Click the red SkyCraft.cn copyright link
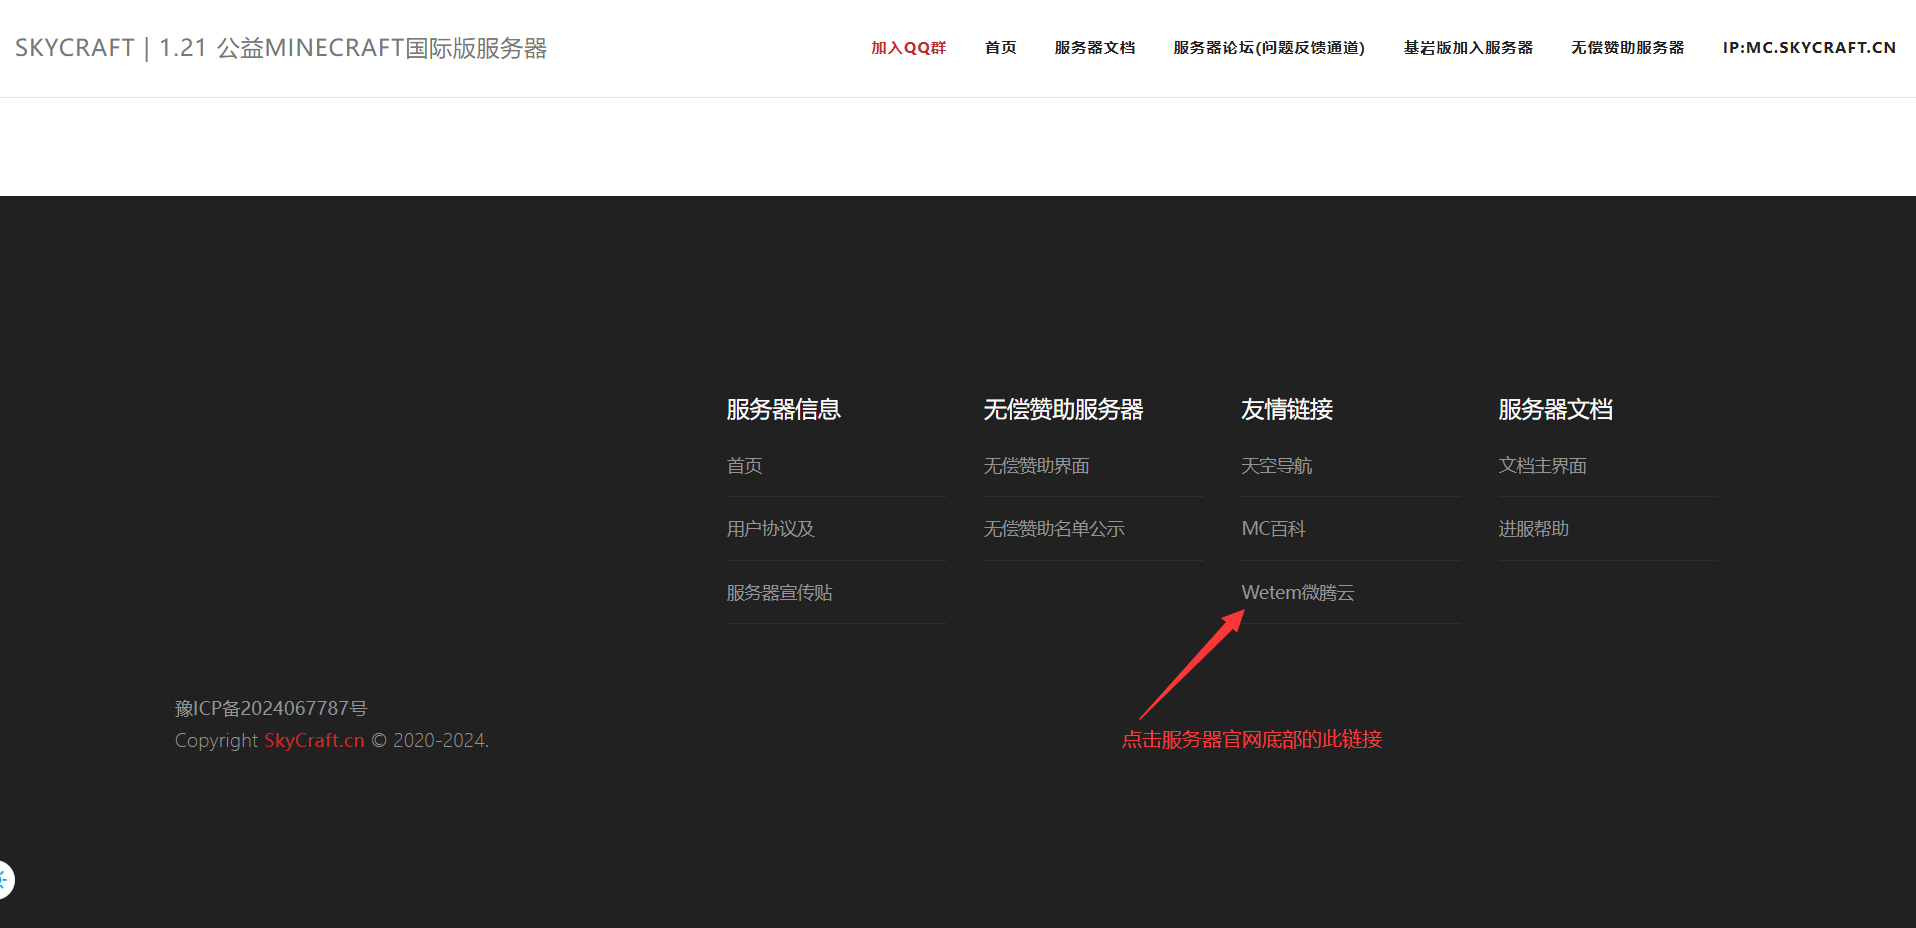 (314, 741)
